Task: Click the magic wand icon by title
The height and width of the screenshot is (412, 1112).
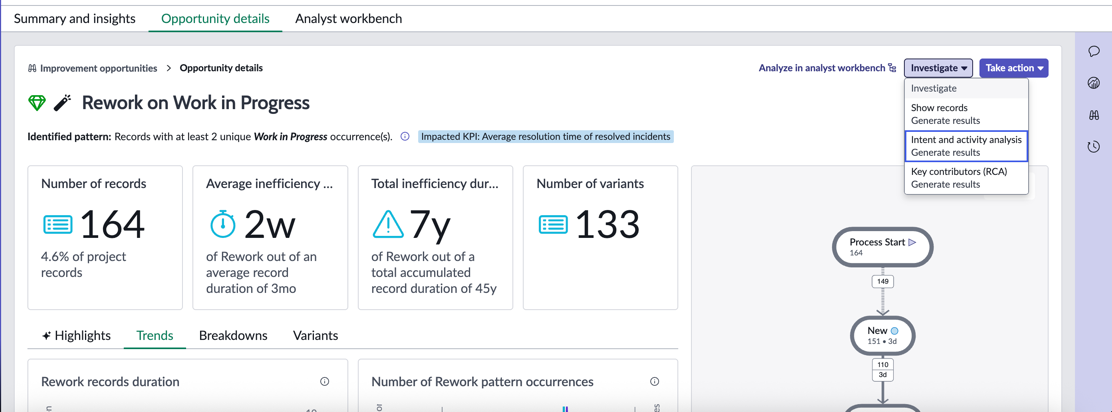Action: coord(62,103)
